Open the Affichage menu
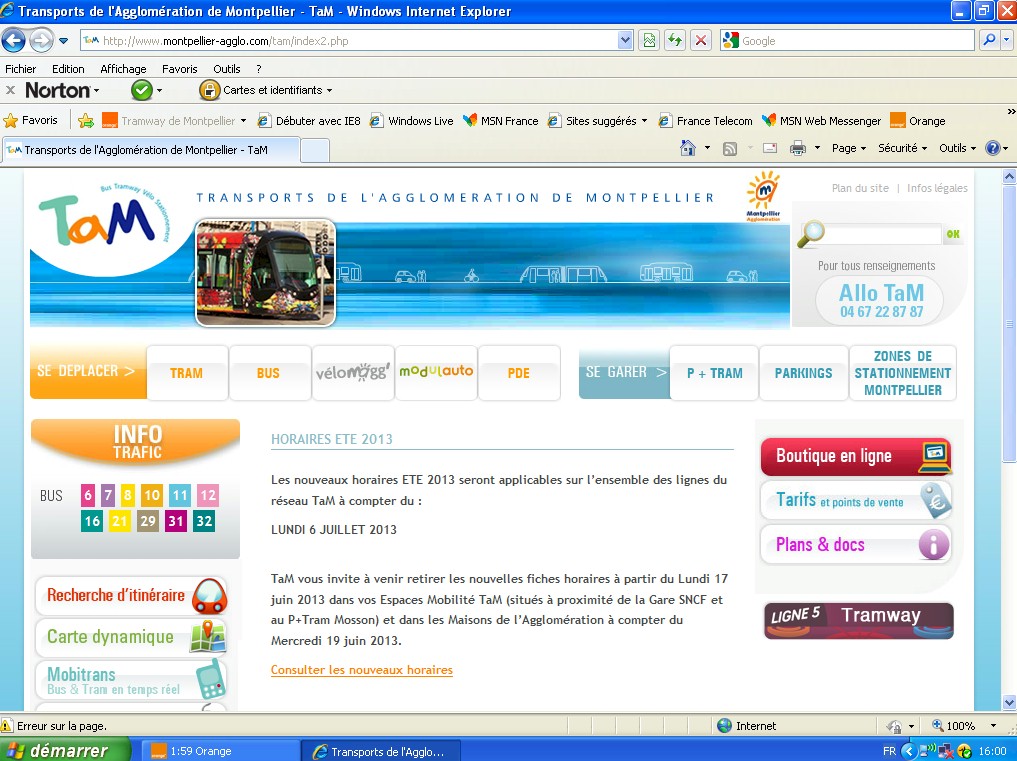This screenshot has width=1017, height=761. pyautogui.click(x=123, y=69)
